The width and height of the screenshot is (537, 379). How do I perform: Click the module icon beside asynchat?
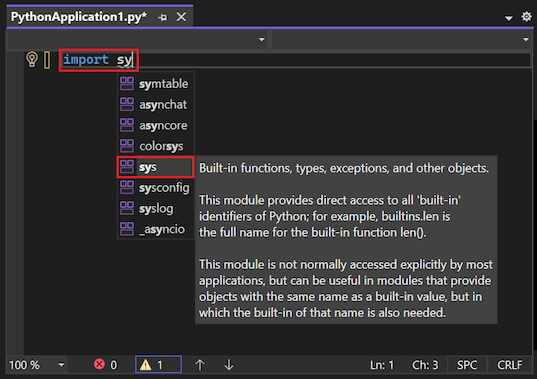click(127, 104)
